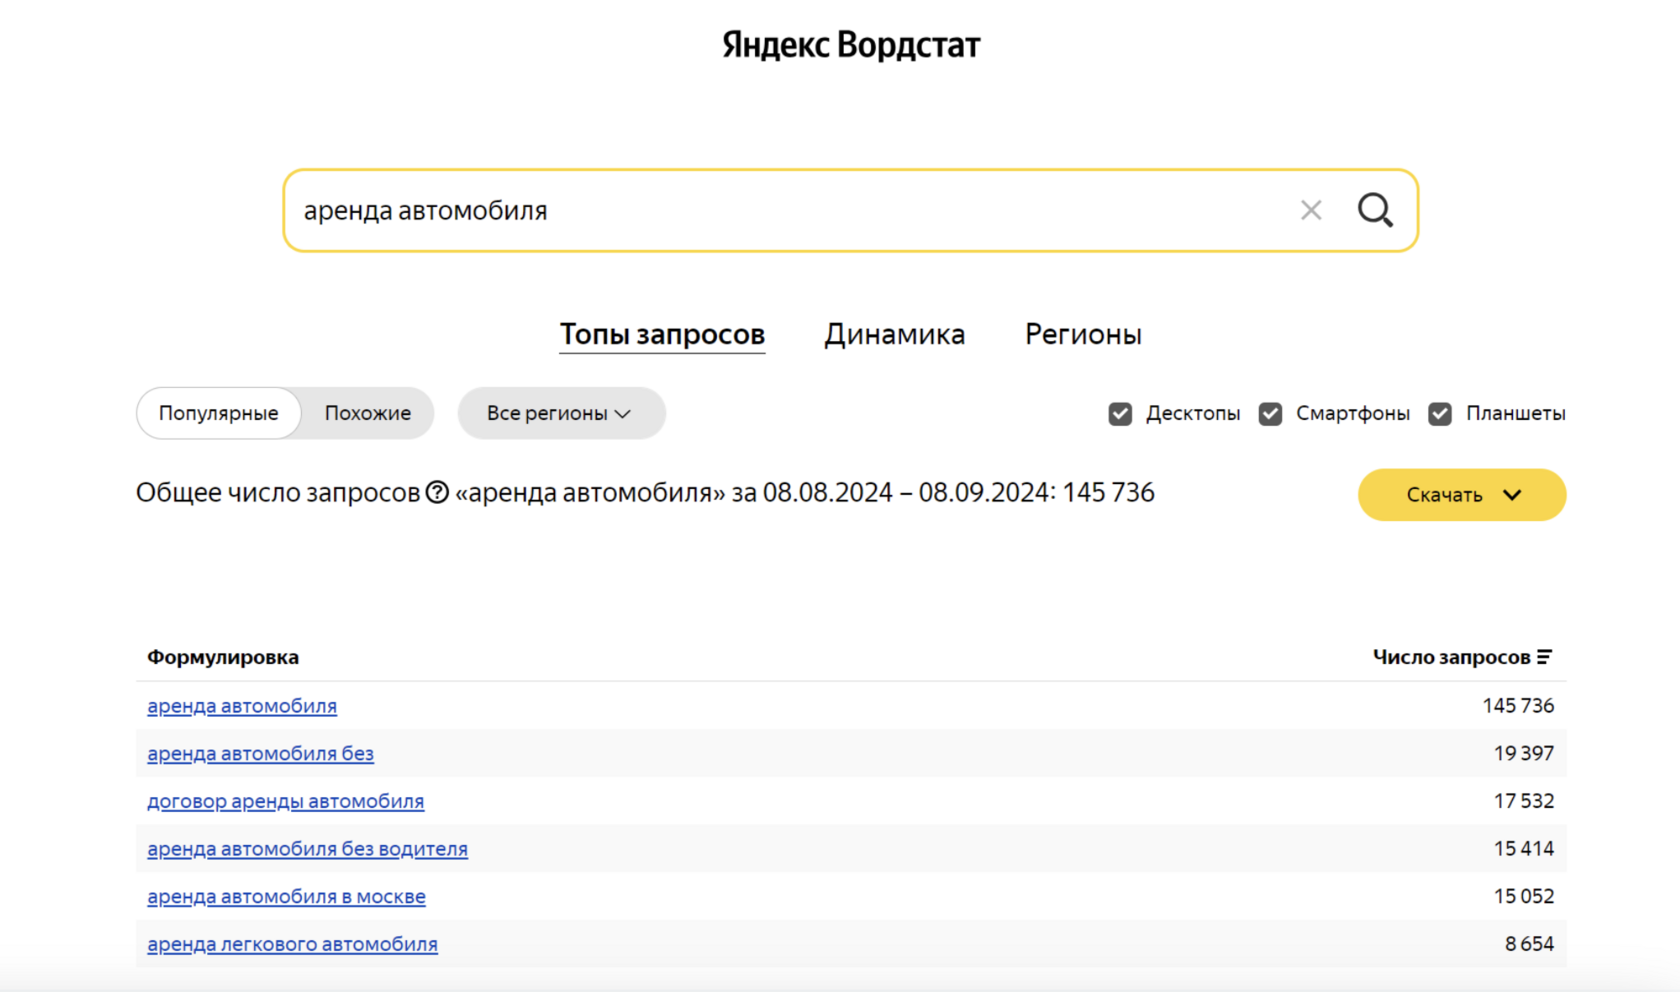This screenshot has width=1680, height=992.
Task: Switch to the Похожие toggle option
Action: coord(367,413)
